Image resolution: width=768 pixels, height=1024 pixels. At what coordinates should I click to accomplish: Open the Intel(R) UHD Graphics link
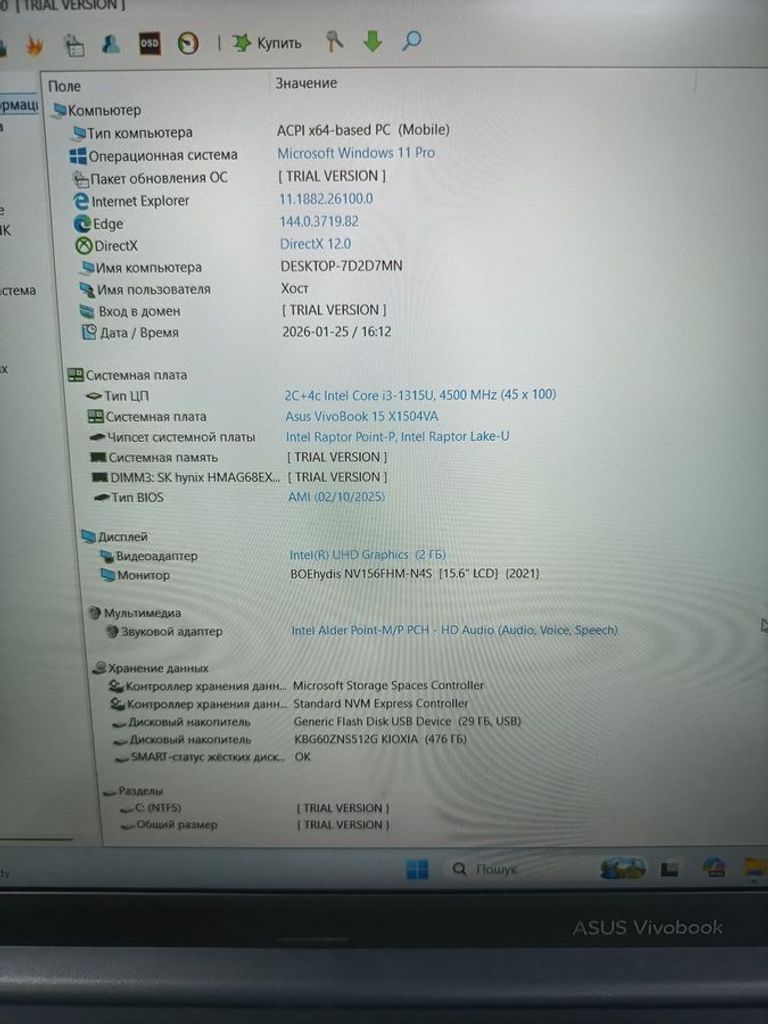[368, 554]
